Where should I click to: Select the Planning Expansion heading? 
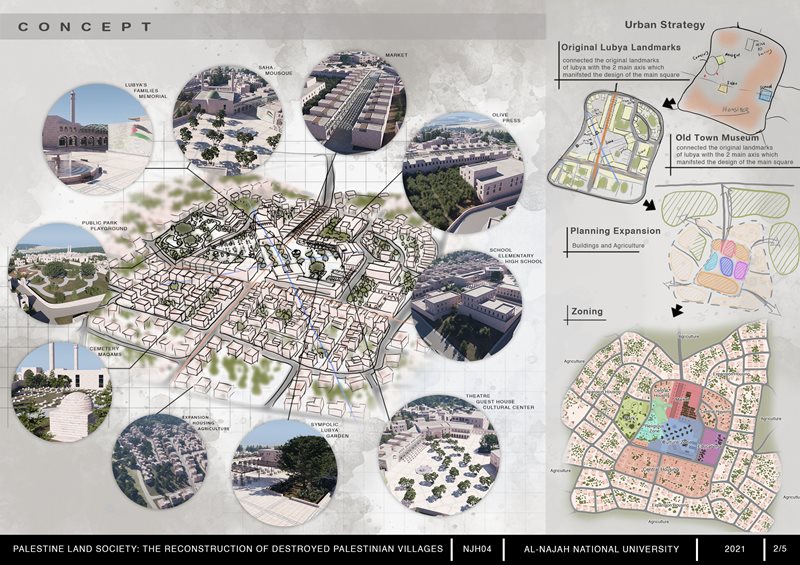pyautogui.click(x=615, y=231)
